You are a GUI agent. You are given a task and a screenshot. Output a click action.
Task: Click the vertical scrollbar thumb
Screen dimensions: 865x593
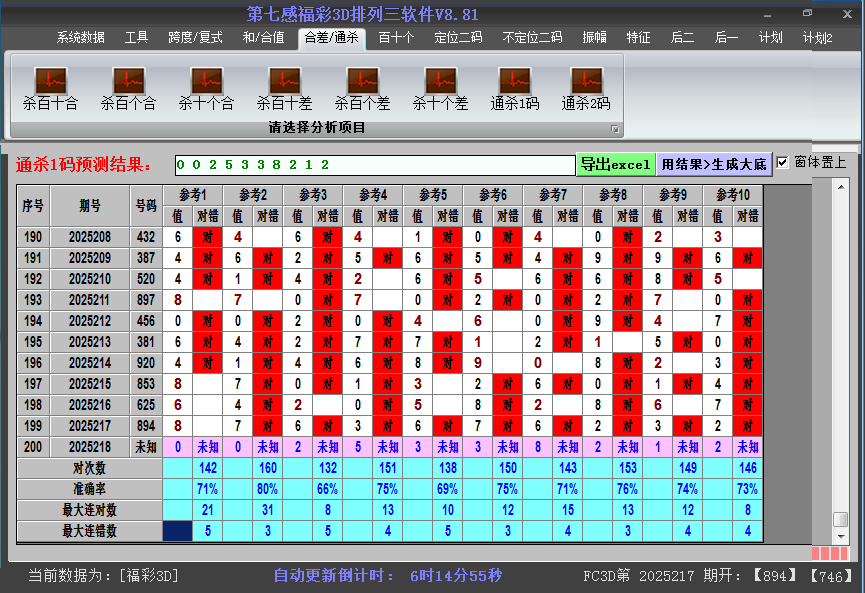(841, 520)
